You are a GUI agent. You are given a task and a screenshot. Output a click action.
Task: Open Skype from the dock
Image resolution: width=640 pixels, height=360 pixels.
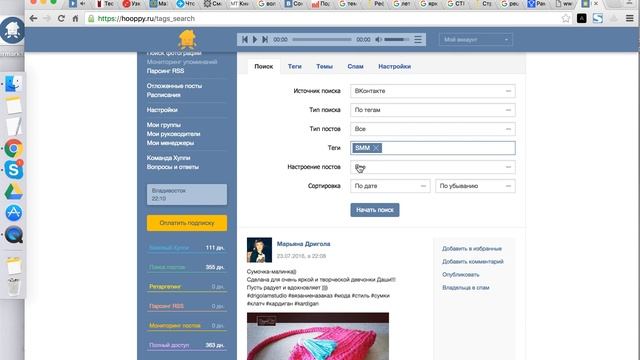point(13,169)
